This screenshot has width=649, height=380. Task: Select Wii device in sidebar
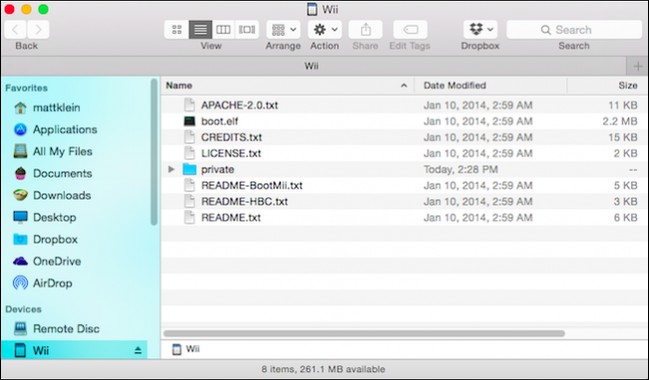click(74, 351)
